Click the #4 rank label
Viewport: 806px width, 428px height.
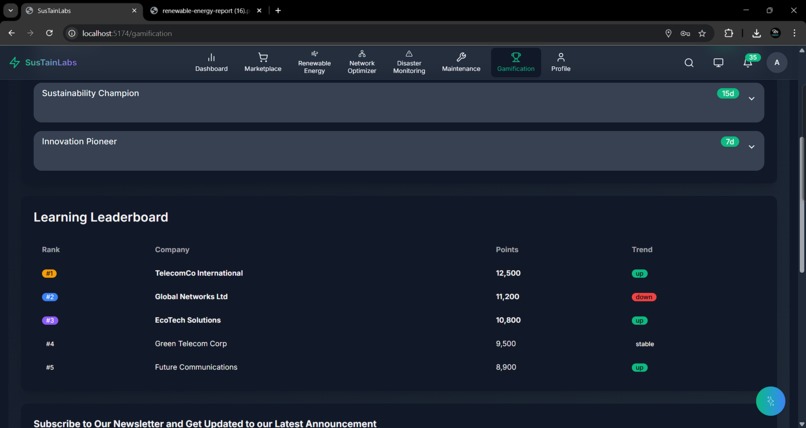click(50, 344)
